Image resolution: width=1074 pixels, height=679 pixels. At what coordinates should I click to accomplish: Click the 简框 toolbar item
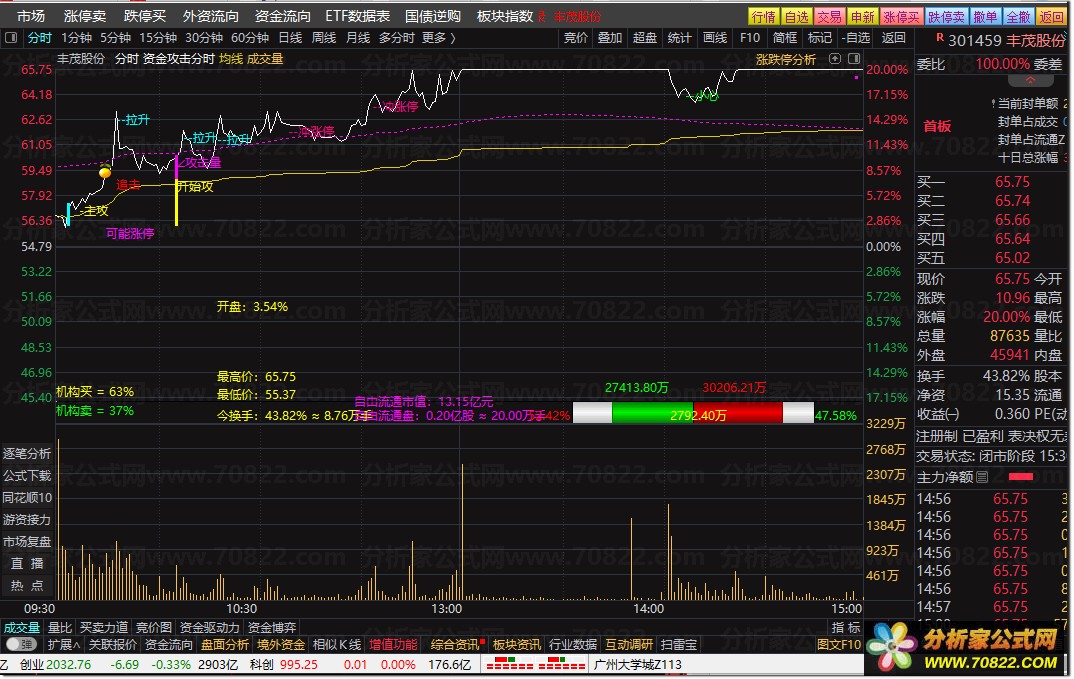(x=785, y=38)
